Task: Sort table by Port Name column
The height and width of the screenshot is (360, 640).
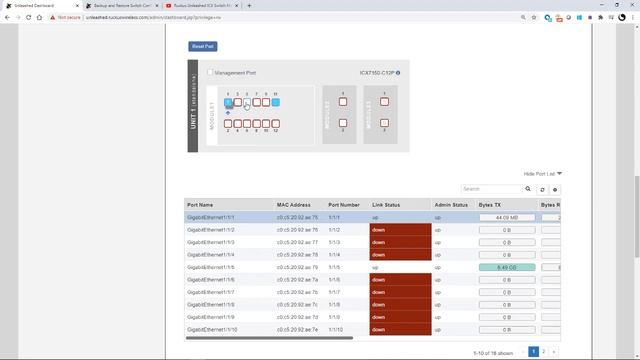Action: click(200, 205)
